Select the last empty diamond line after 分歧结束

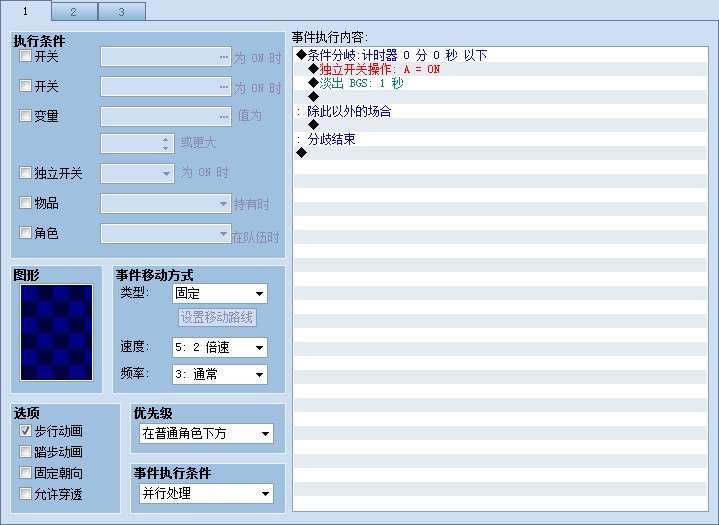500,153
